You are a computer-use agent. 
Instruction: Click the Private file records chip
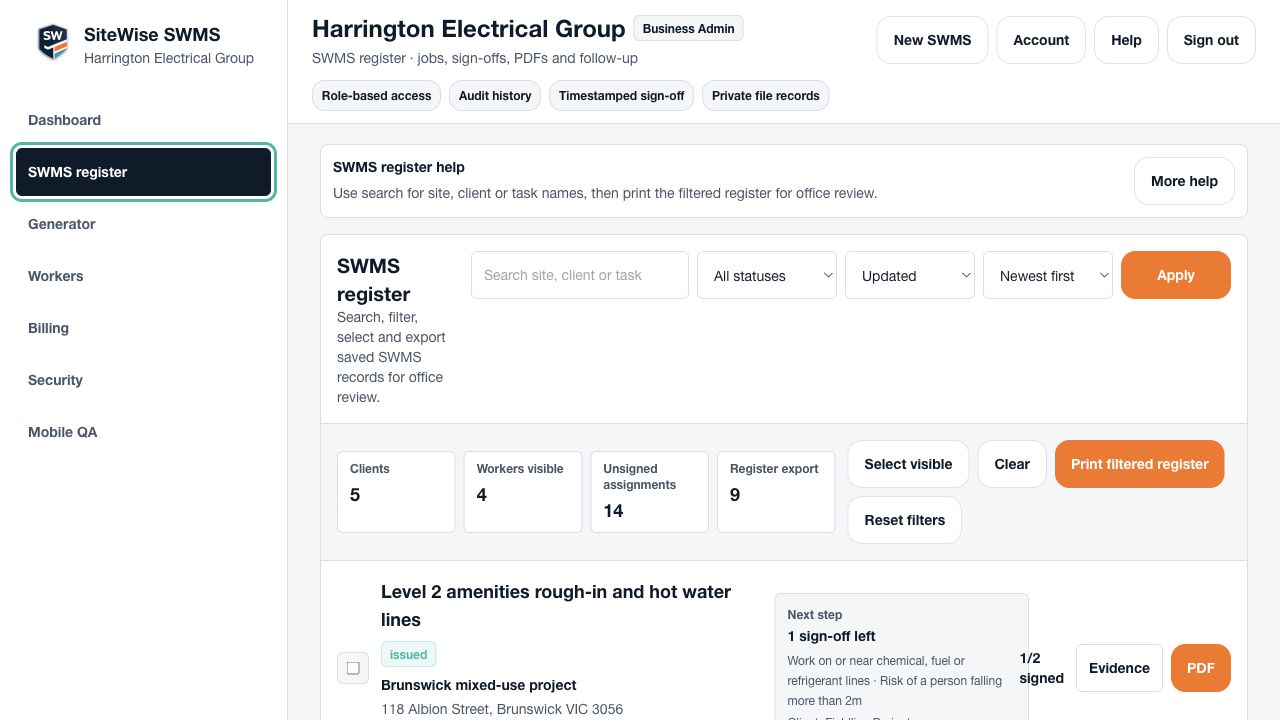coord(765,96)
